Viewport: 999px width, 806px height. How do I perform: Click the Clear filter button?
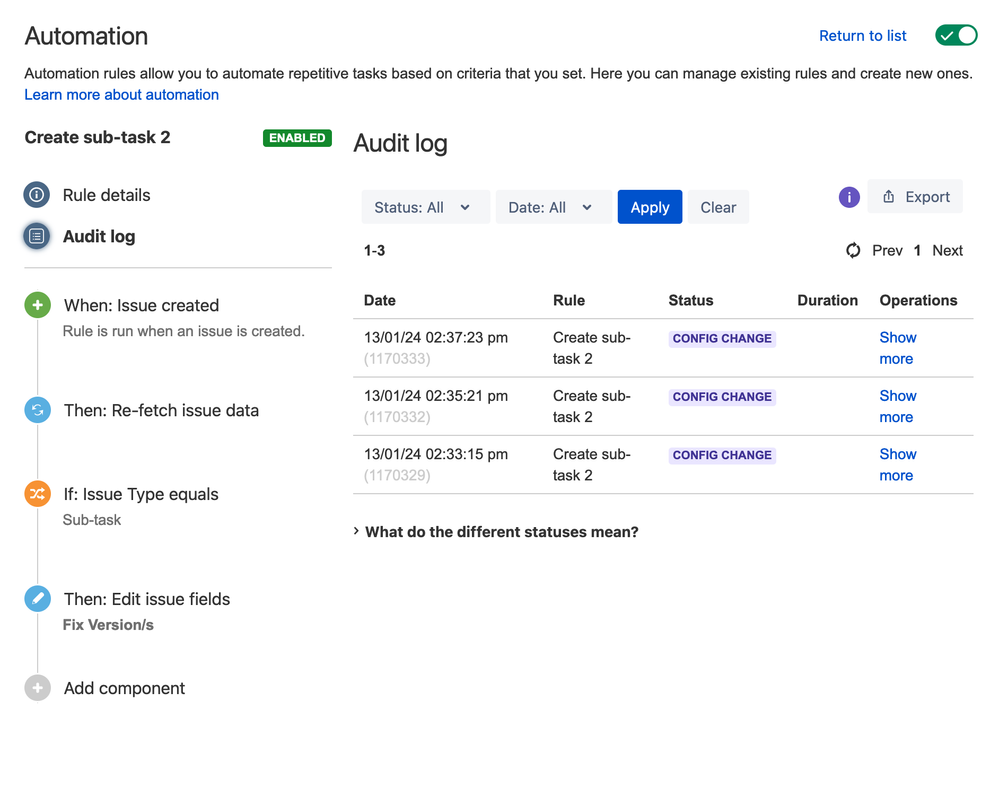(x=718, y=207)
